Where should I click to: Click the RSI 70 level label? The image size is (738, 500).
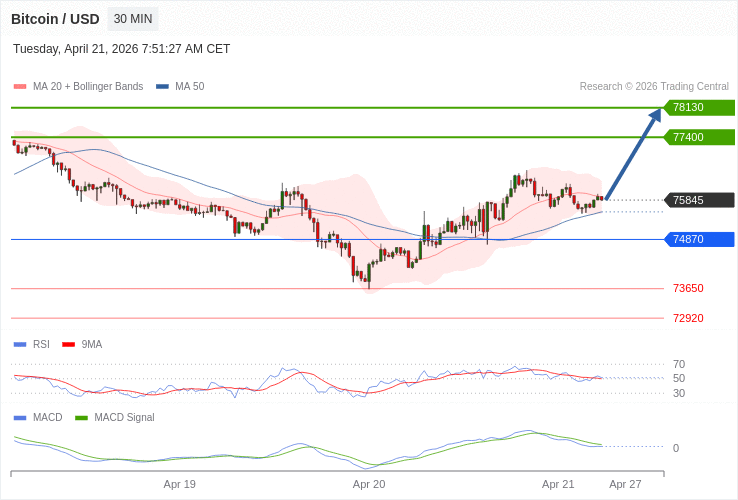point(679,364)
